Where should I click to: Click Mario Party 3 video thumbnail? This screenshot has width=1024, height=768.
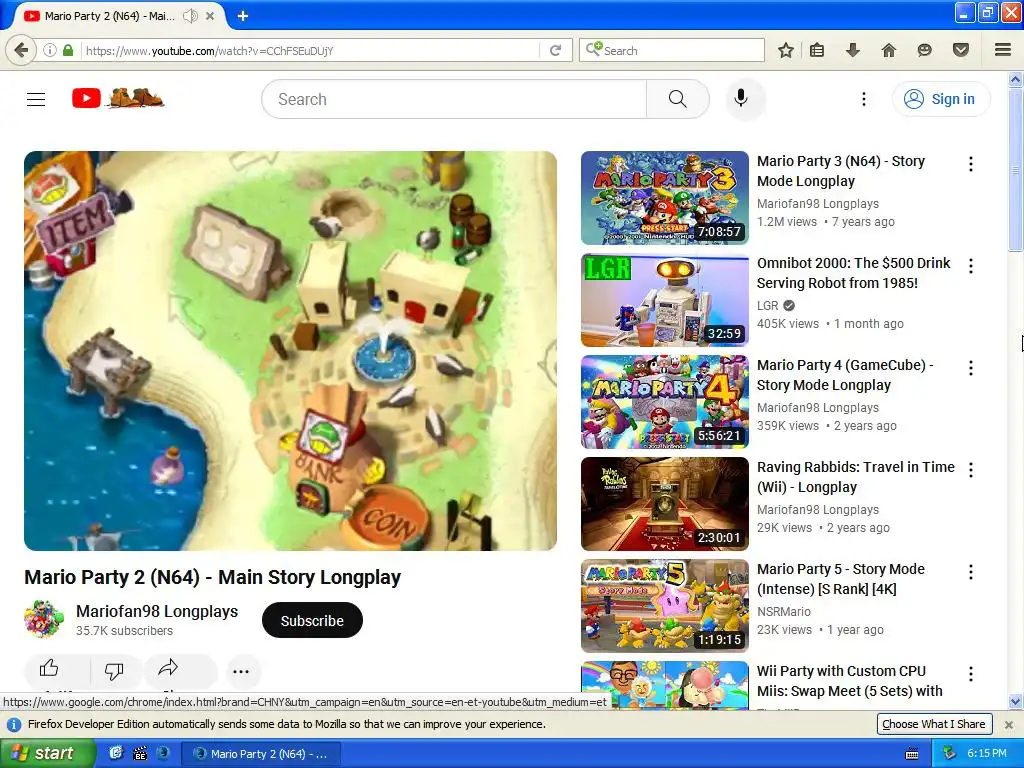(x=665, y=198)
